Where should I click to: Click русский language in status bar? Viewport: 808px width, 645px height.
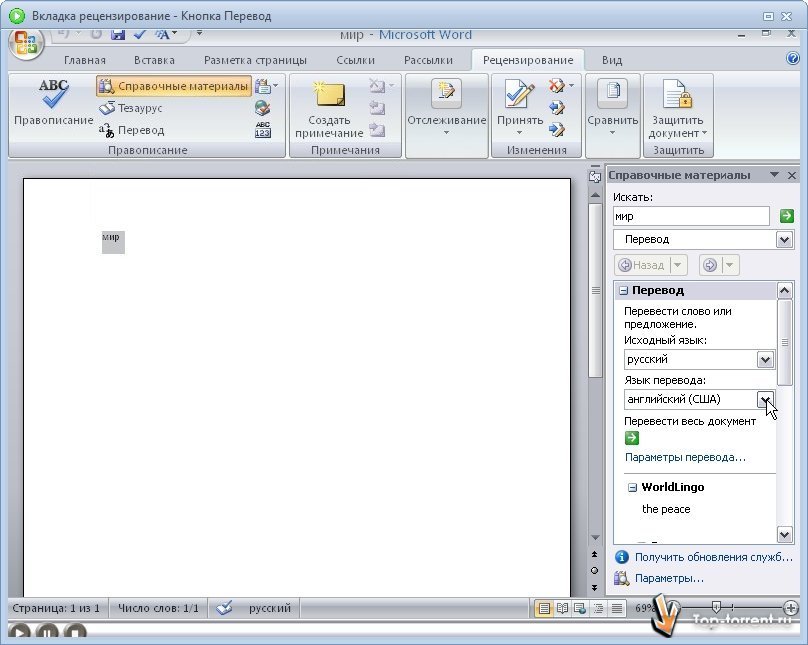point(270,608)
